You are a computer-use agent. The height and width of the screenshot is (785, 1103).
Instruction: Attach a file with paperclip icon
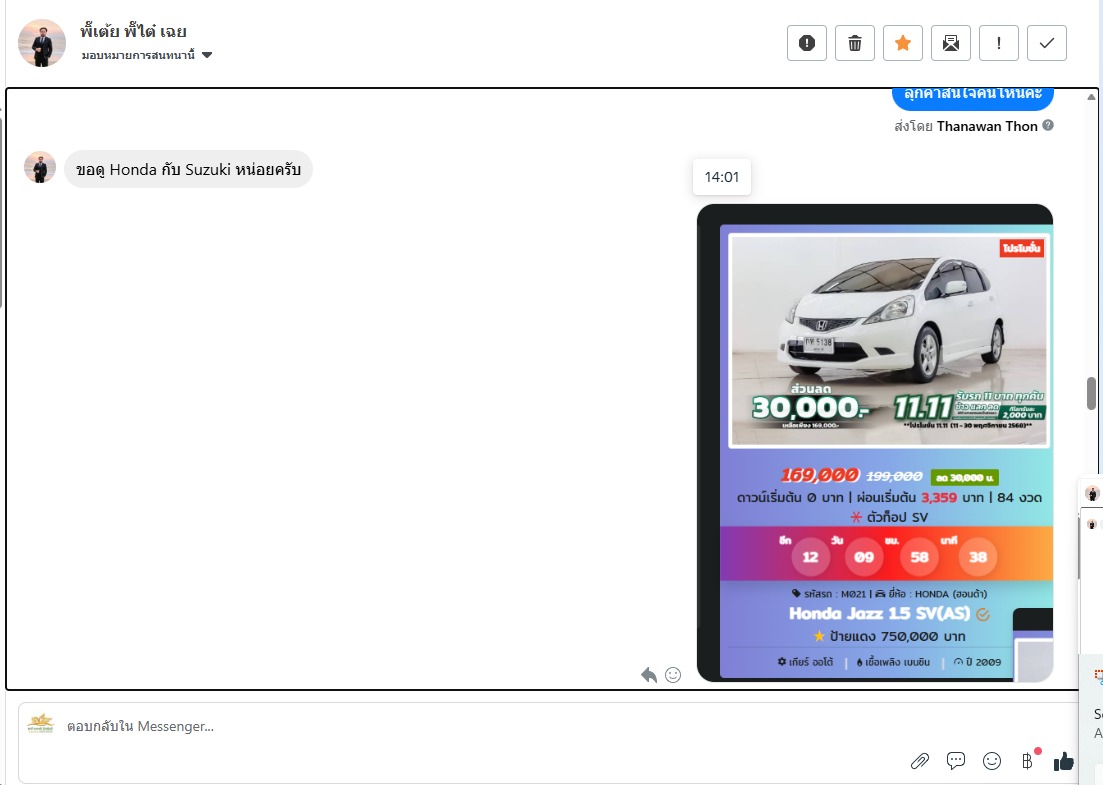919,760
